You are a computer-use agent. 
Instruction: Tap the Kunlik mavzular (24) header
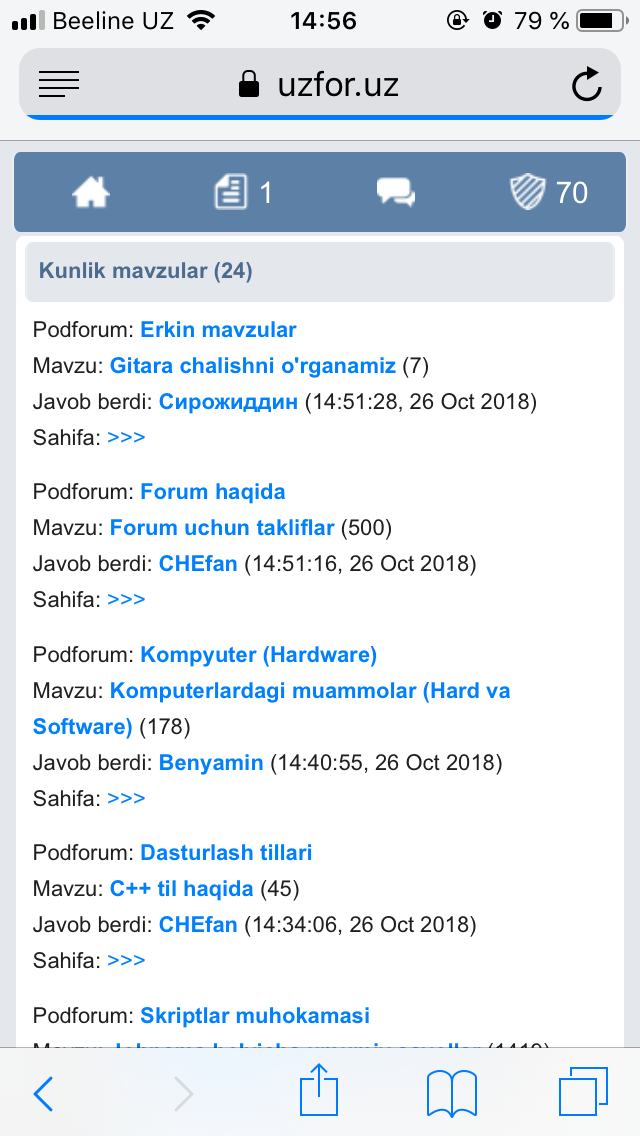point(146,270)
